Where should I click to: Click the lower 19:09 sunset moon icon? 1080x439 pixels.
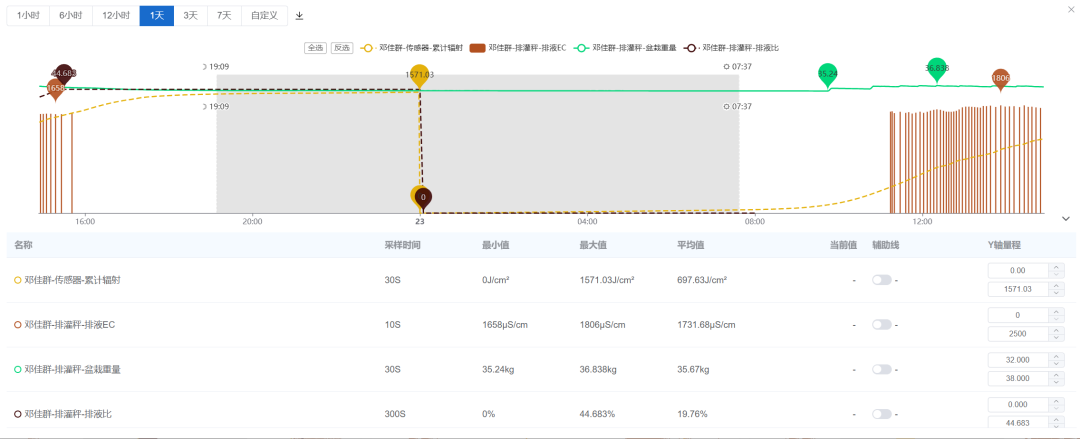pyautogui.click(x=204, y=107)
